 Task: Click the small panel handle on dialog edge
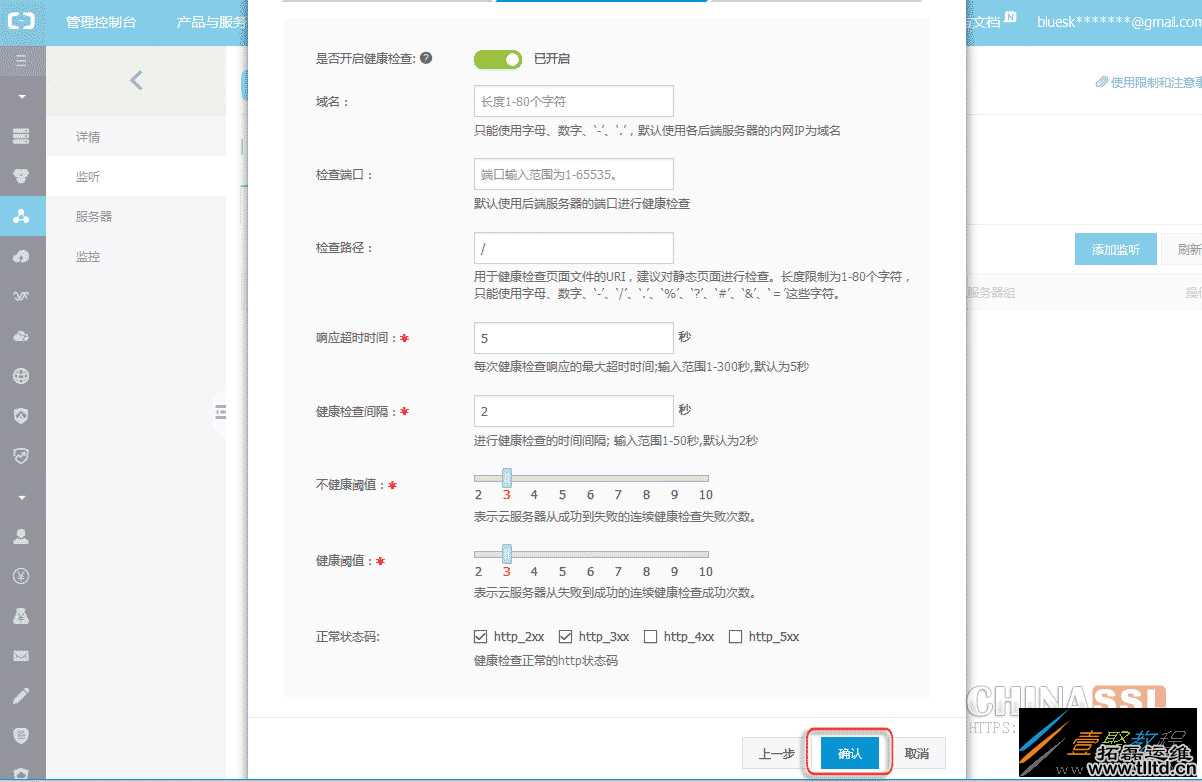coord(220,411)
